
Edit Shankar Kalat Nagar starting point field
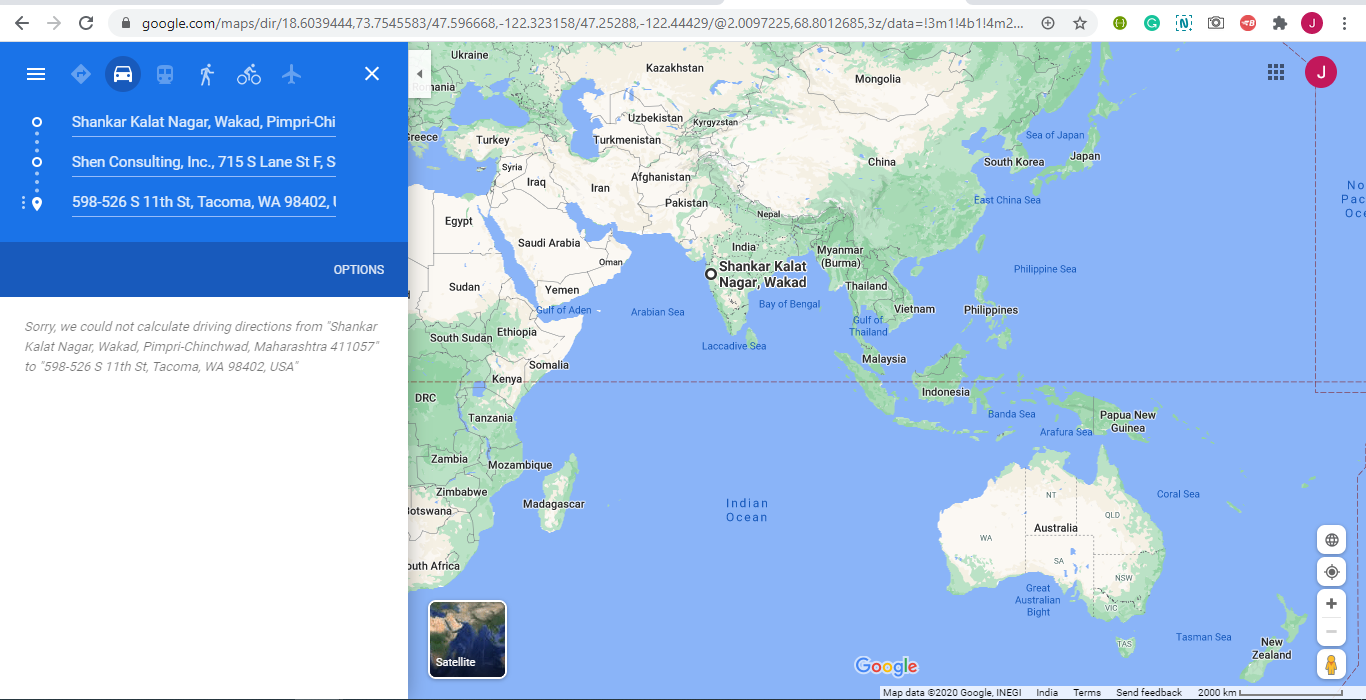[204, 122]
